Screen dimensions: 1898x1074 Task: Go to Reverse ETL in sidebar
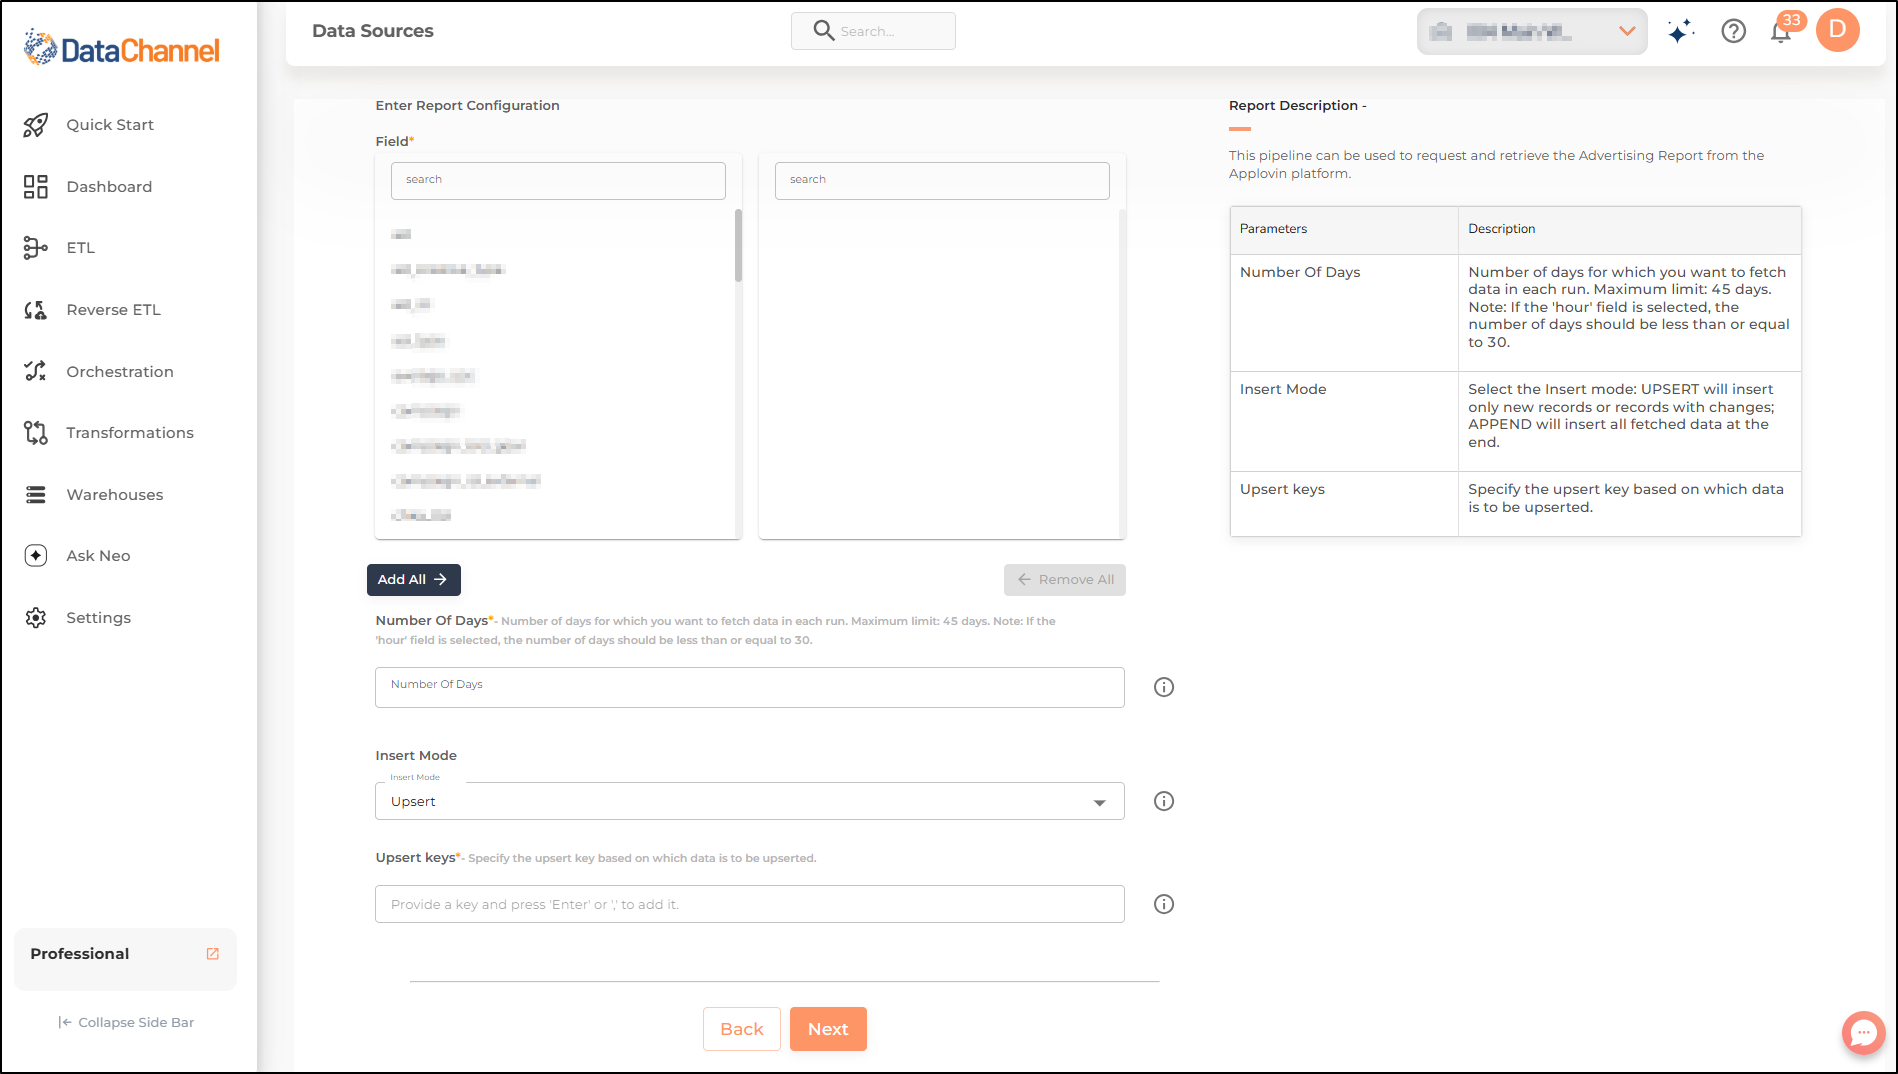click(x=113, y=310)
